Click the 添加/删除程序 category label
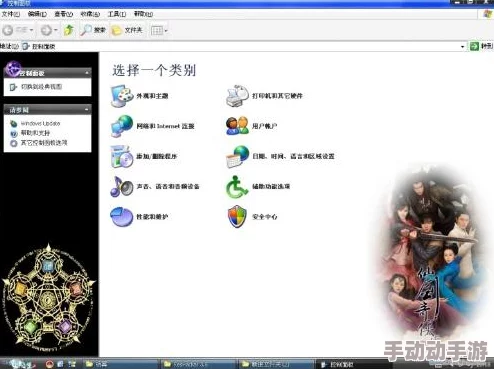This screenshot has width=494, height=369. click(x=157, y=156)
